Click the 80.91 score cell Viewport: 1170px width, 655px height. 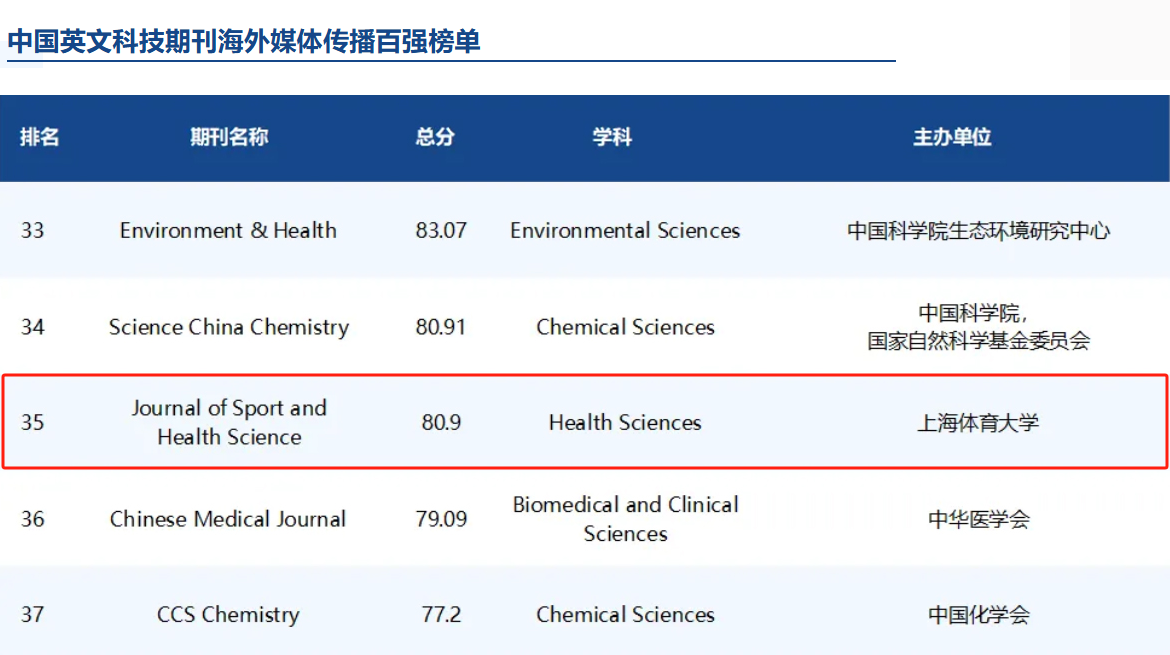[441, 327]
